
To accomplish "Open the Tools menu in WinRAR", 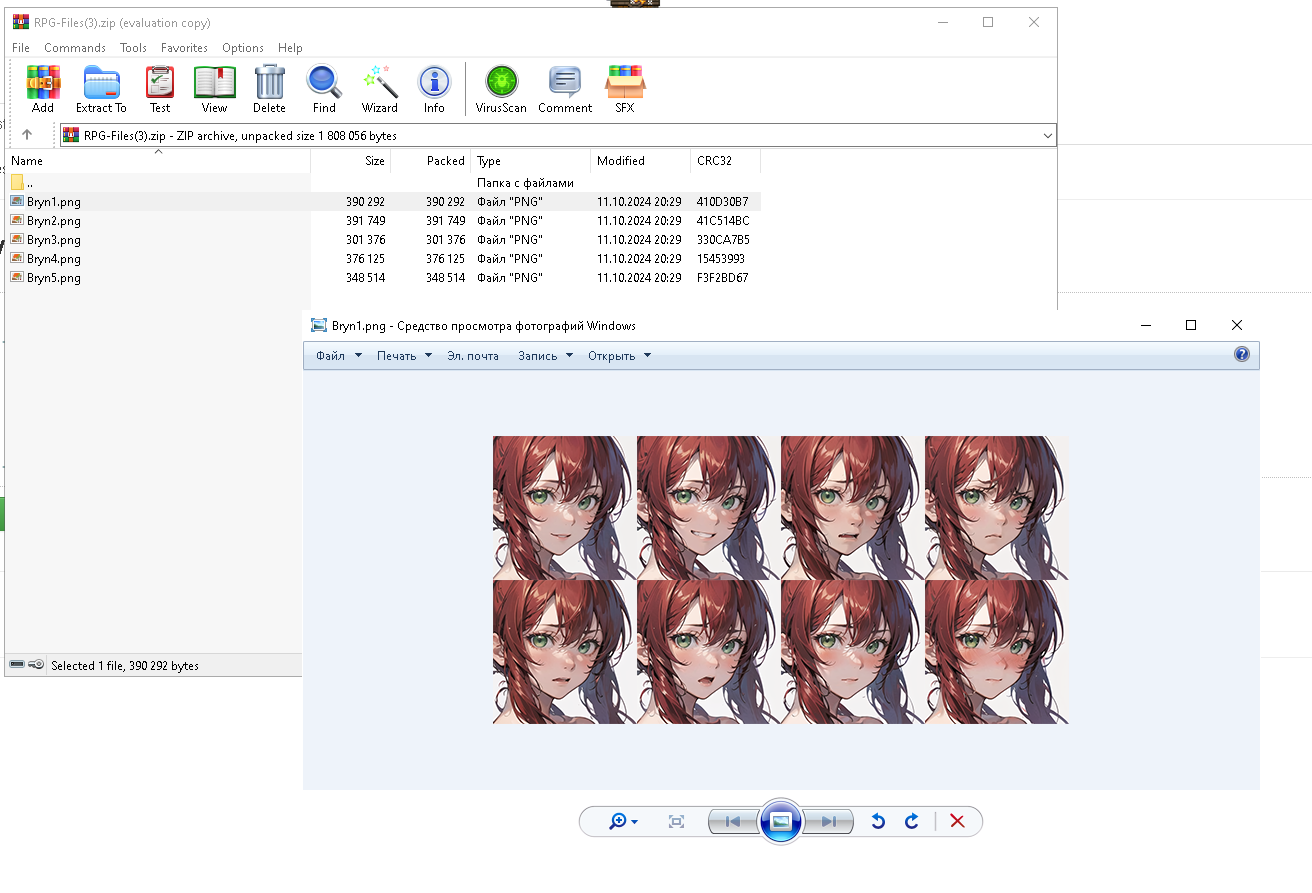I will click(133, 47).
